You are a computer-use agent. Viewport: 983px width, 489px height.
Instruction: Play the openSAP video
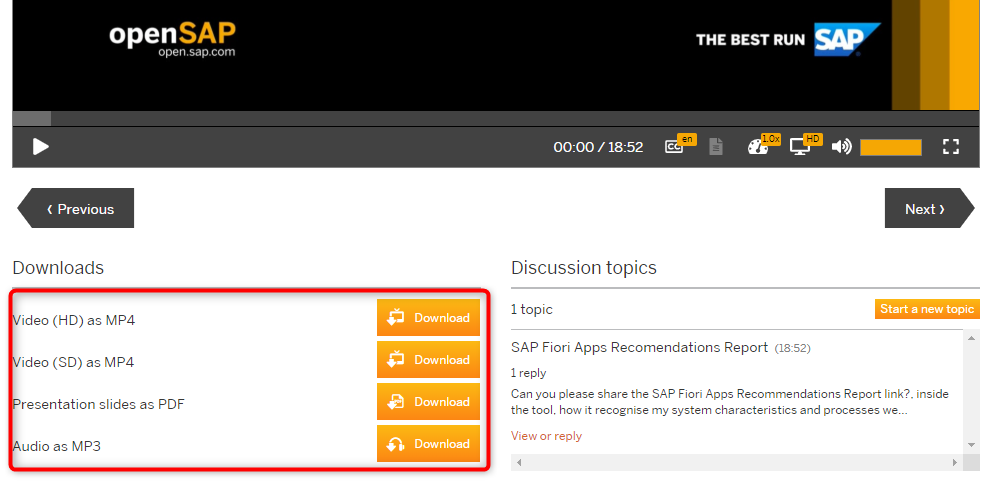click(41, 147)
